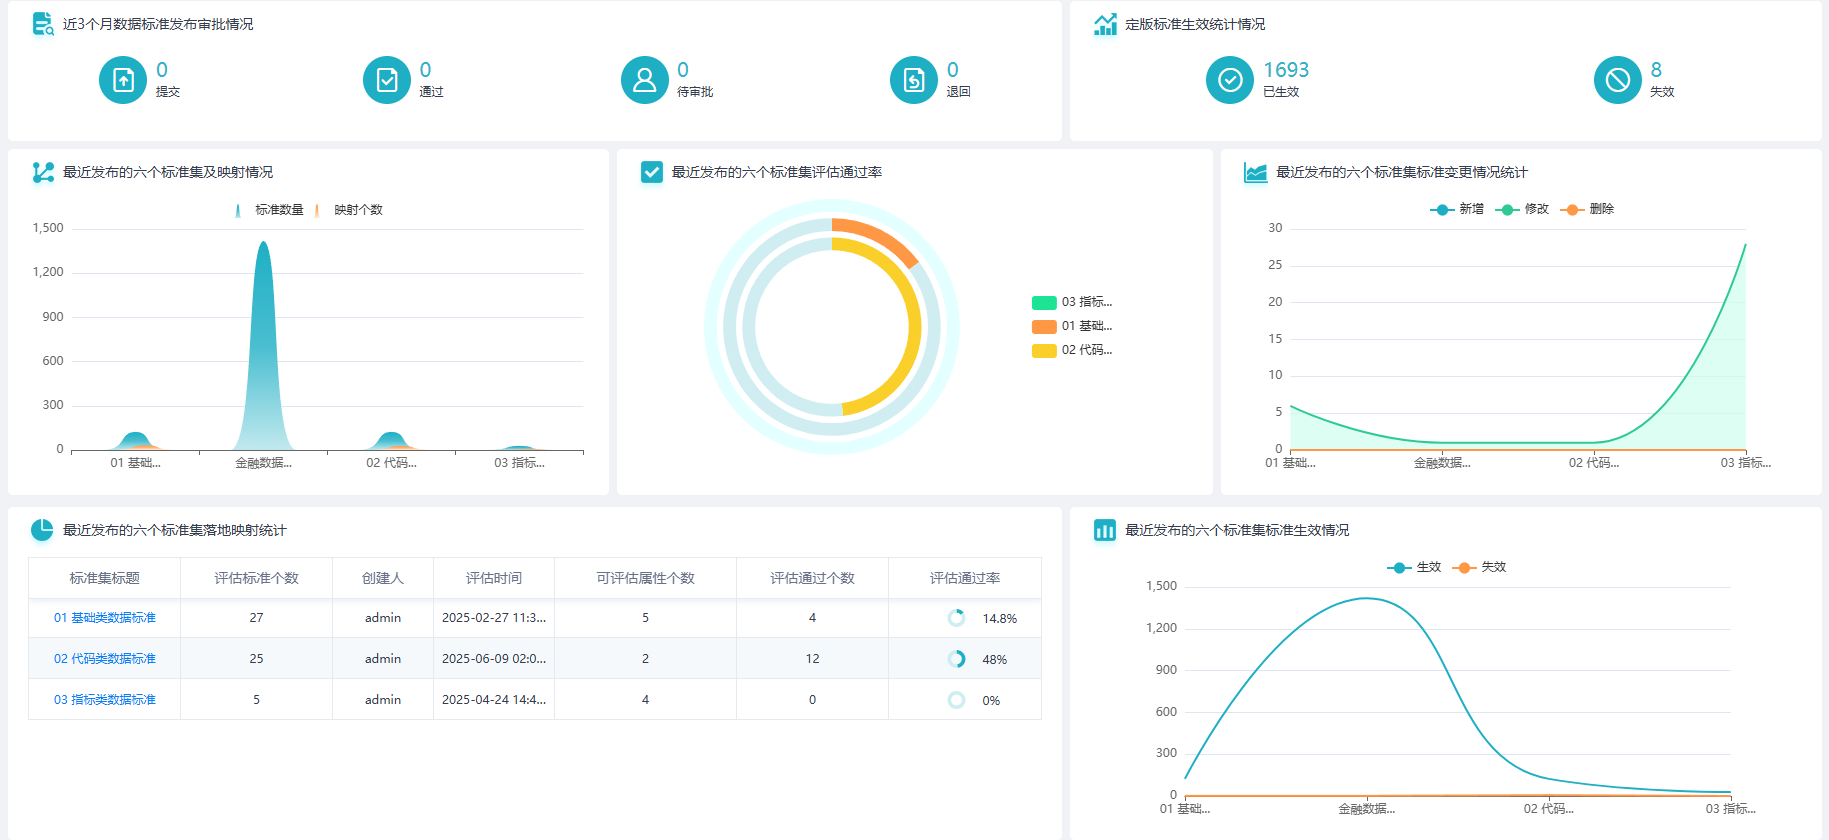
Task: Toggle the 新增 line legend item
Action: [x=1457, y=209]
